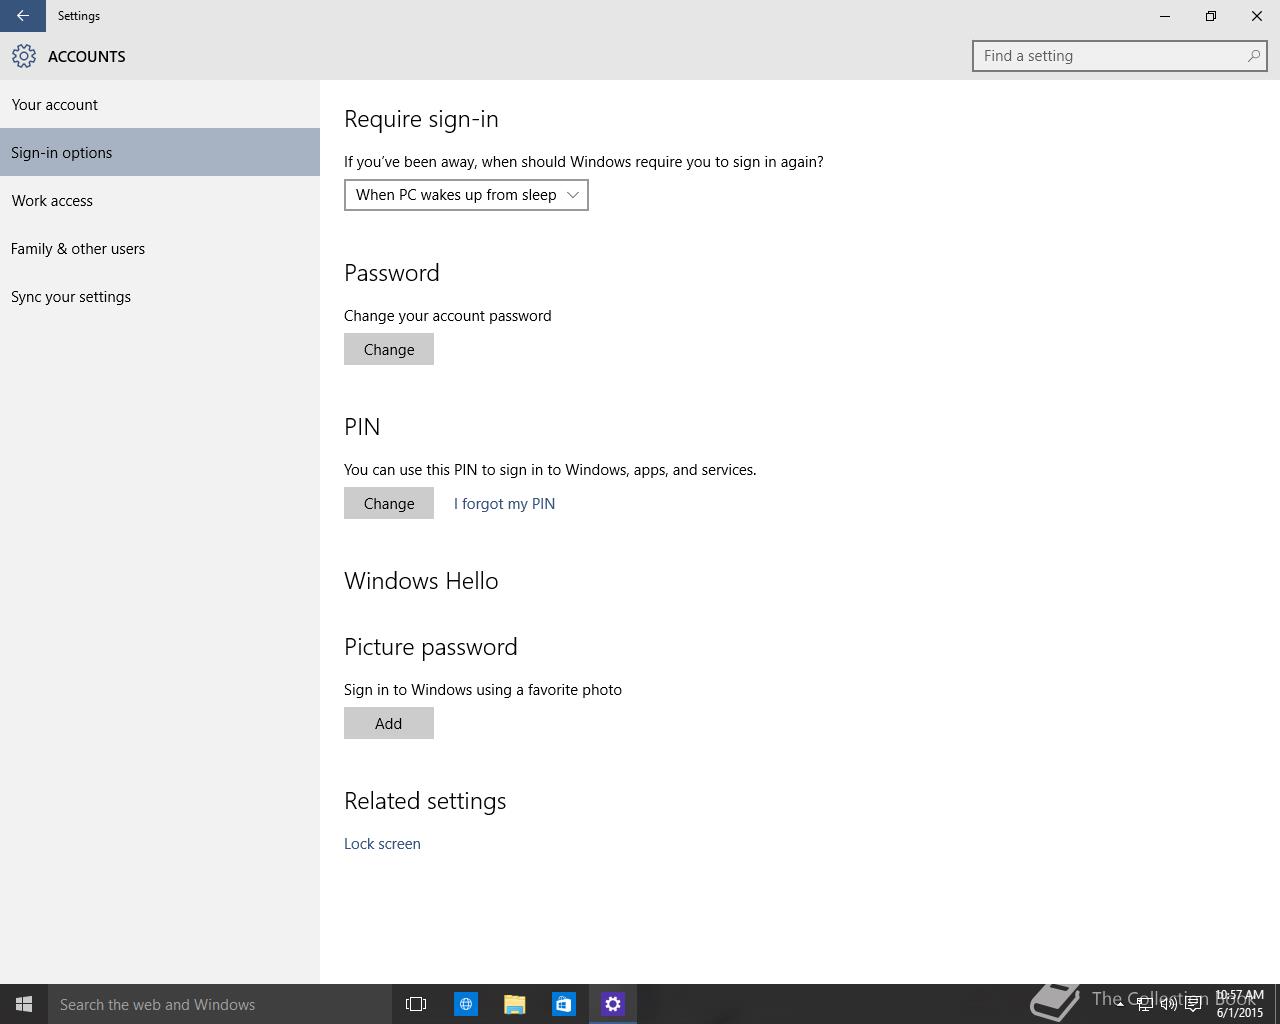Click the Windows Hello heading
This screenshot has height=1024, width=1280.
pos(421,581)
